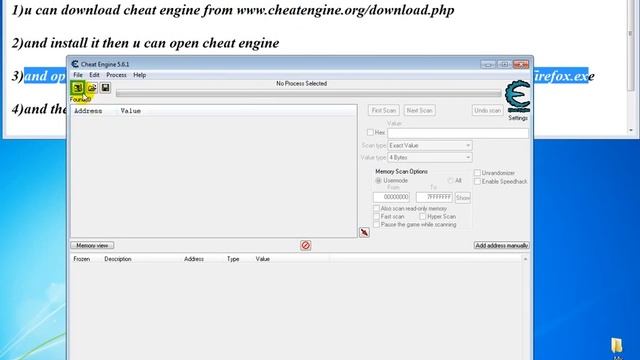The image size is (640, 360).
Task: Click the red clear list icon
Action: 305,245
